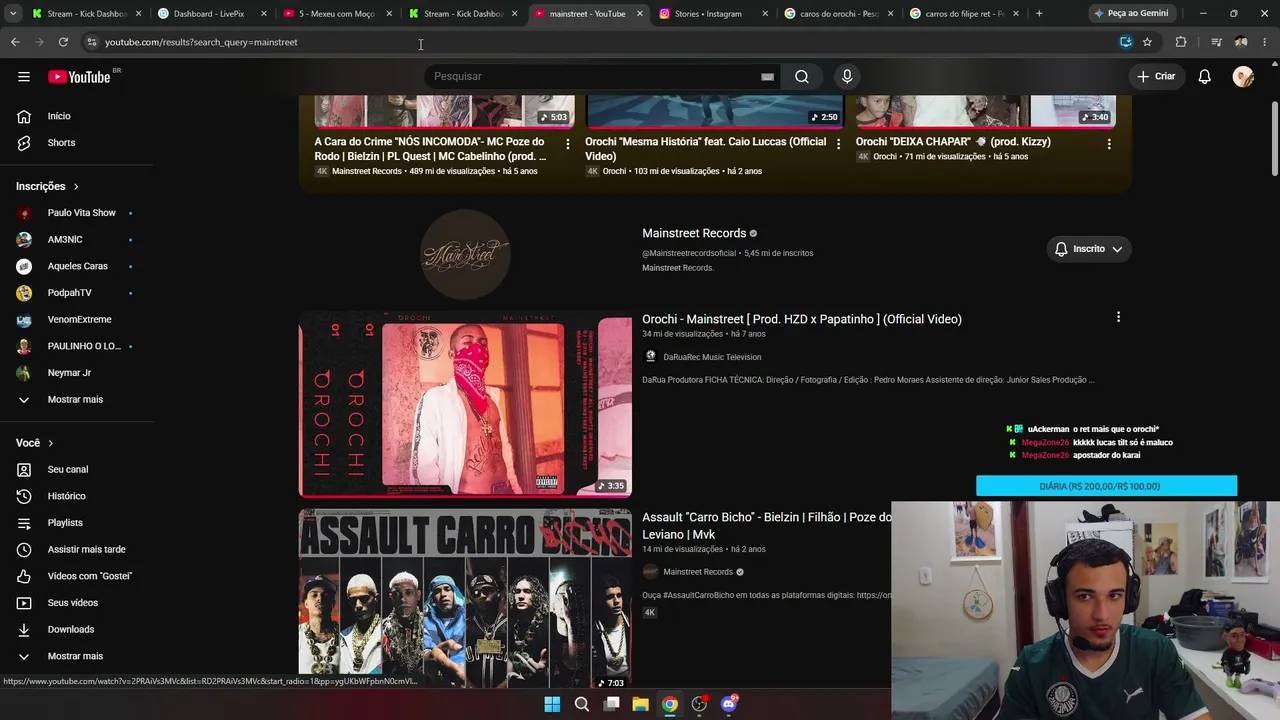Open Windows taskbar search
The width and height of the screenshot is (1280, 720).
point(581,704)
